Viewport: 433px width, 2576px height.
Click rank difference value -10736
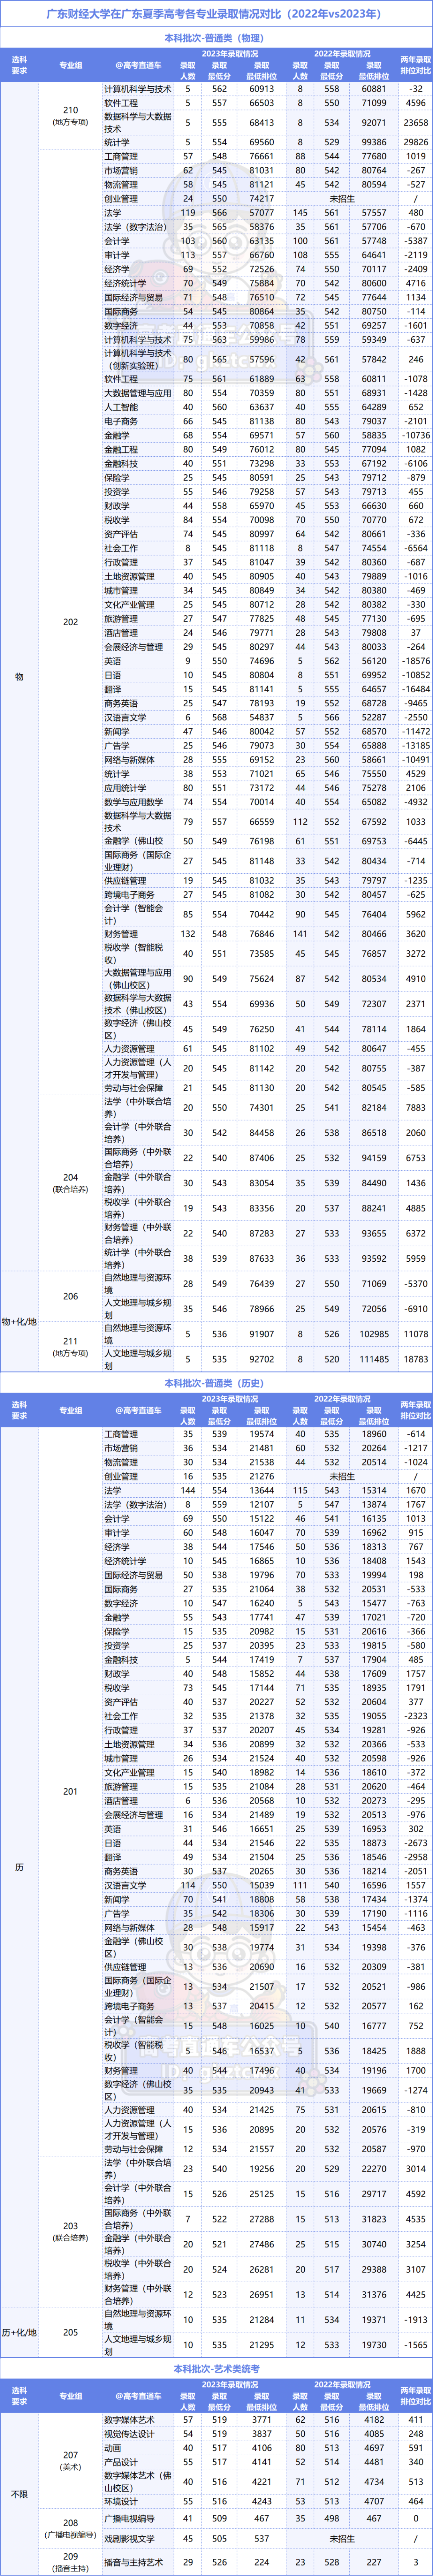tap(416, 435)
